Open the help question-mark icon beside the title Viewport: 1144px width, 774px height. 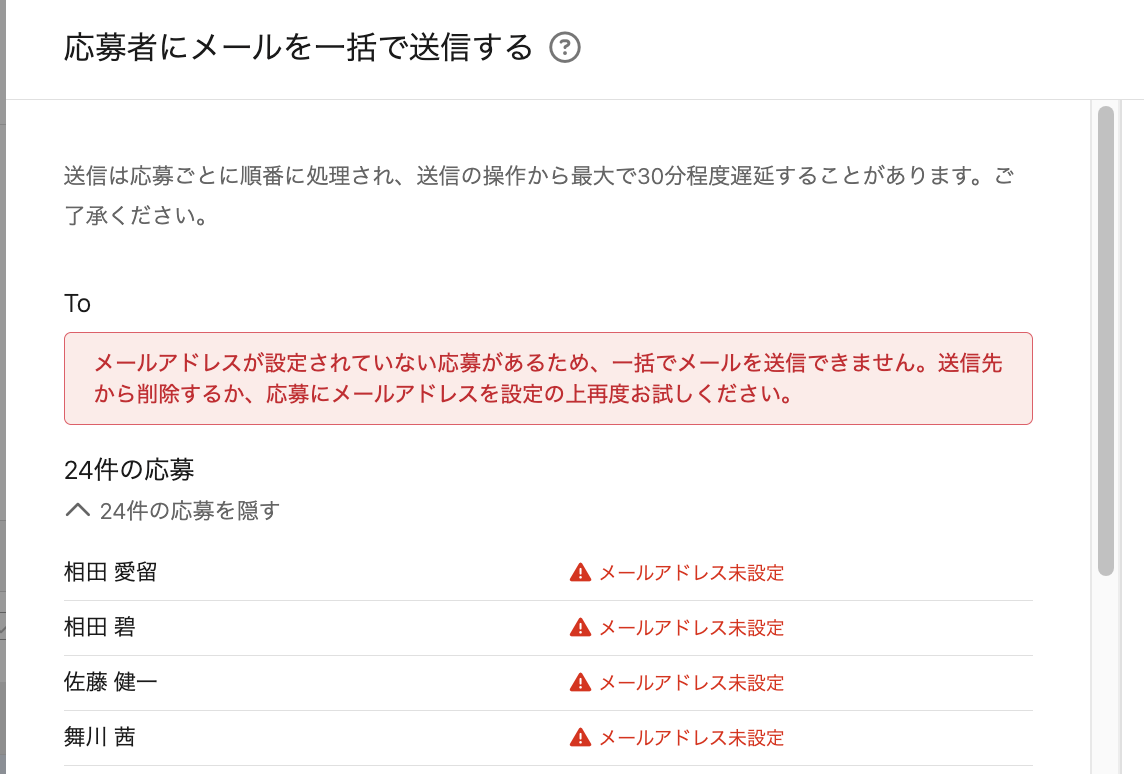point(565,48)
